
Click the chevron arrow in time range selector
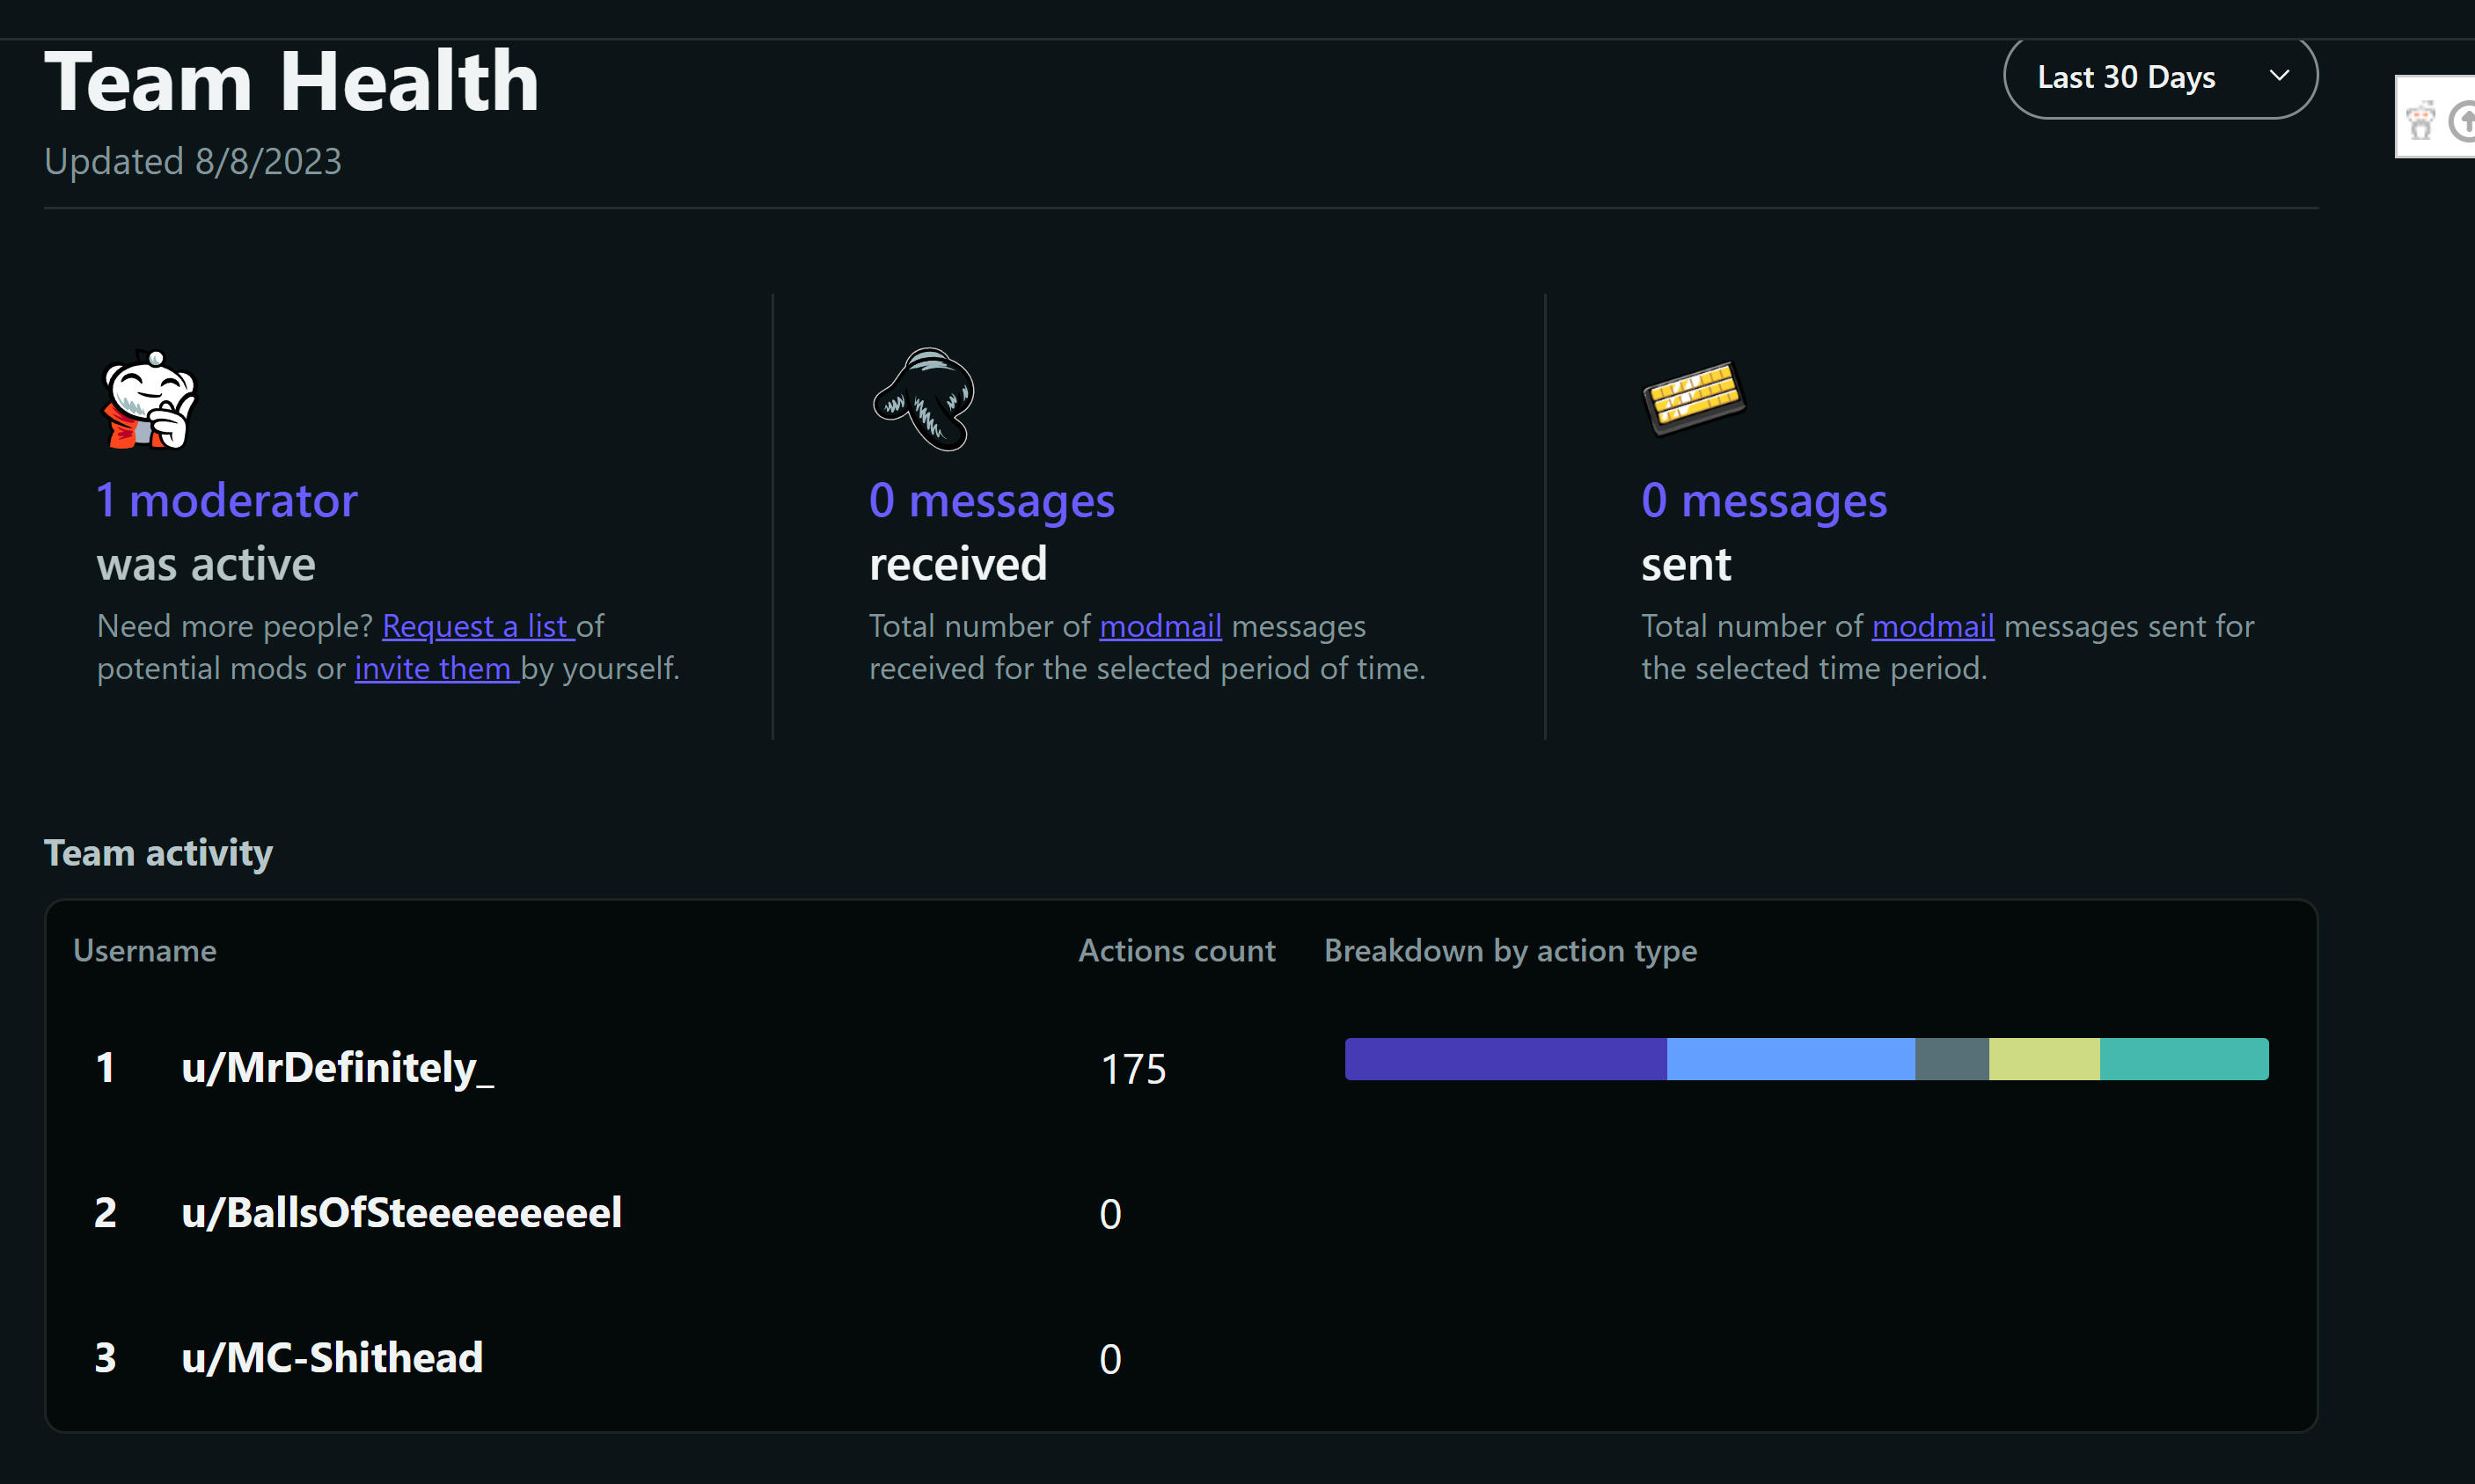pos(2279,76)
